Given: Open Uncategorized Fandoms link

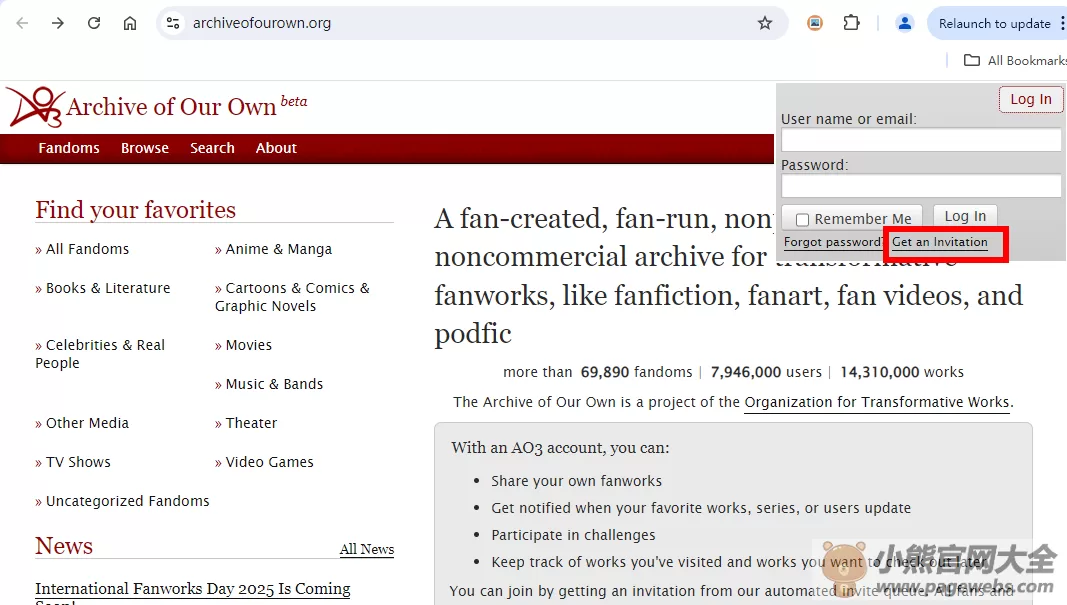Looking at the screenshot, I should (x=128, y=501).
